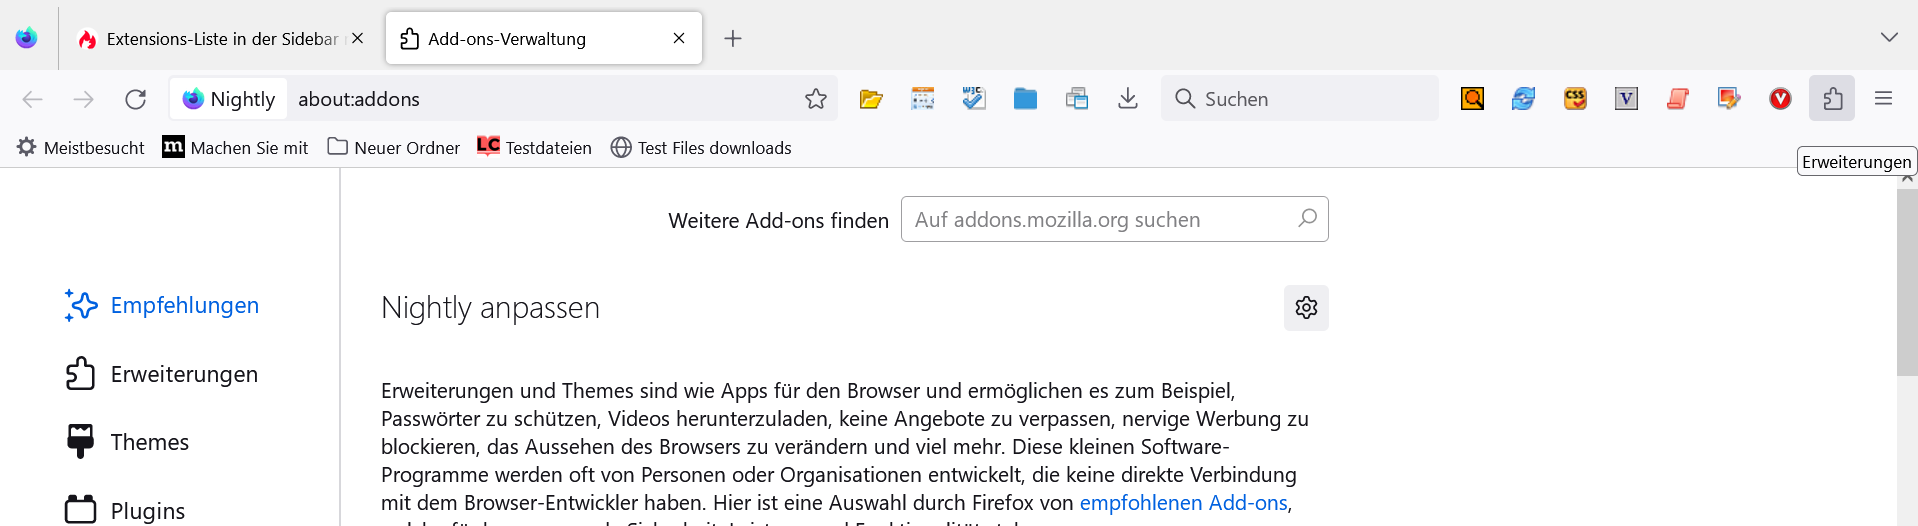
Task: Open the Firefox hamburger application menu
Action: point(1883,99)
